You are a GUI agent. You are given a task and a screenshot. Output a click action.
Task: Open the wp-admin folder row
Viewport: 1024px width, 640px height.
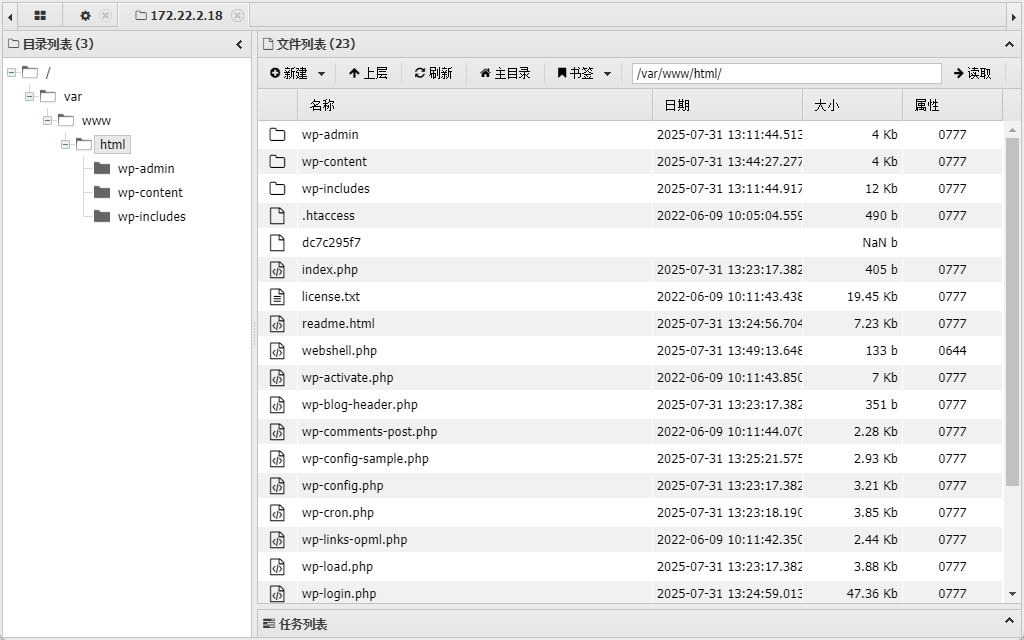tap(630, 135)
